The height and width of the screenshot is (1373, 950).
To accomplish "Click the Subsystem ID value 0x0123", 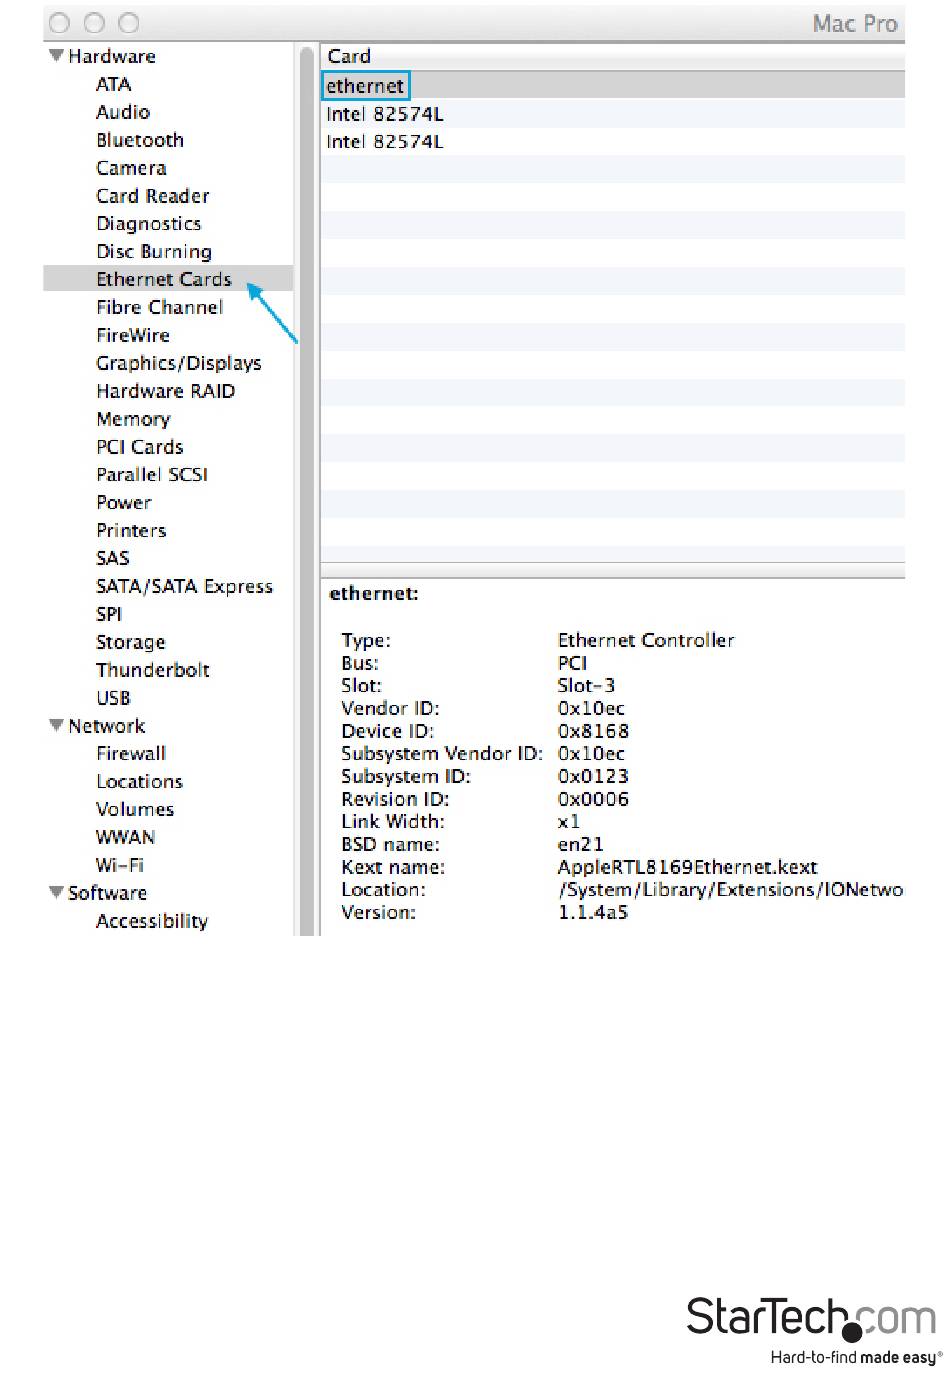I will (x=593, y=776).
